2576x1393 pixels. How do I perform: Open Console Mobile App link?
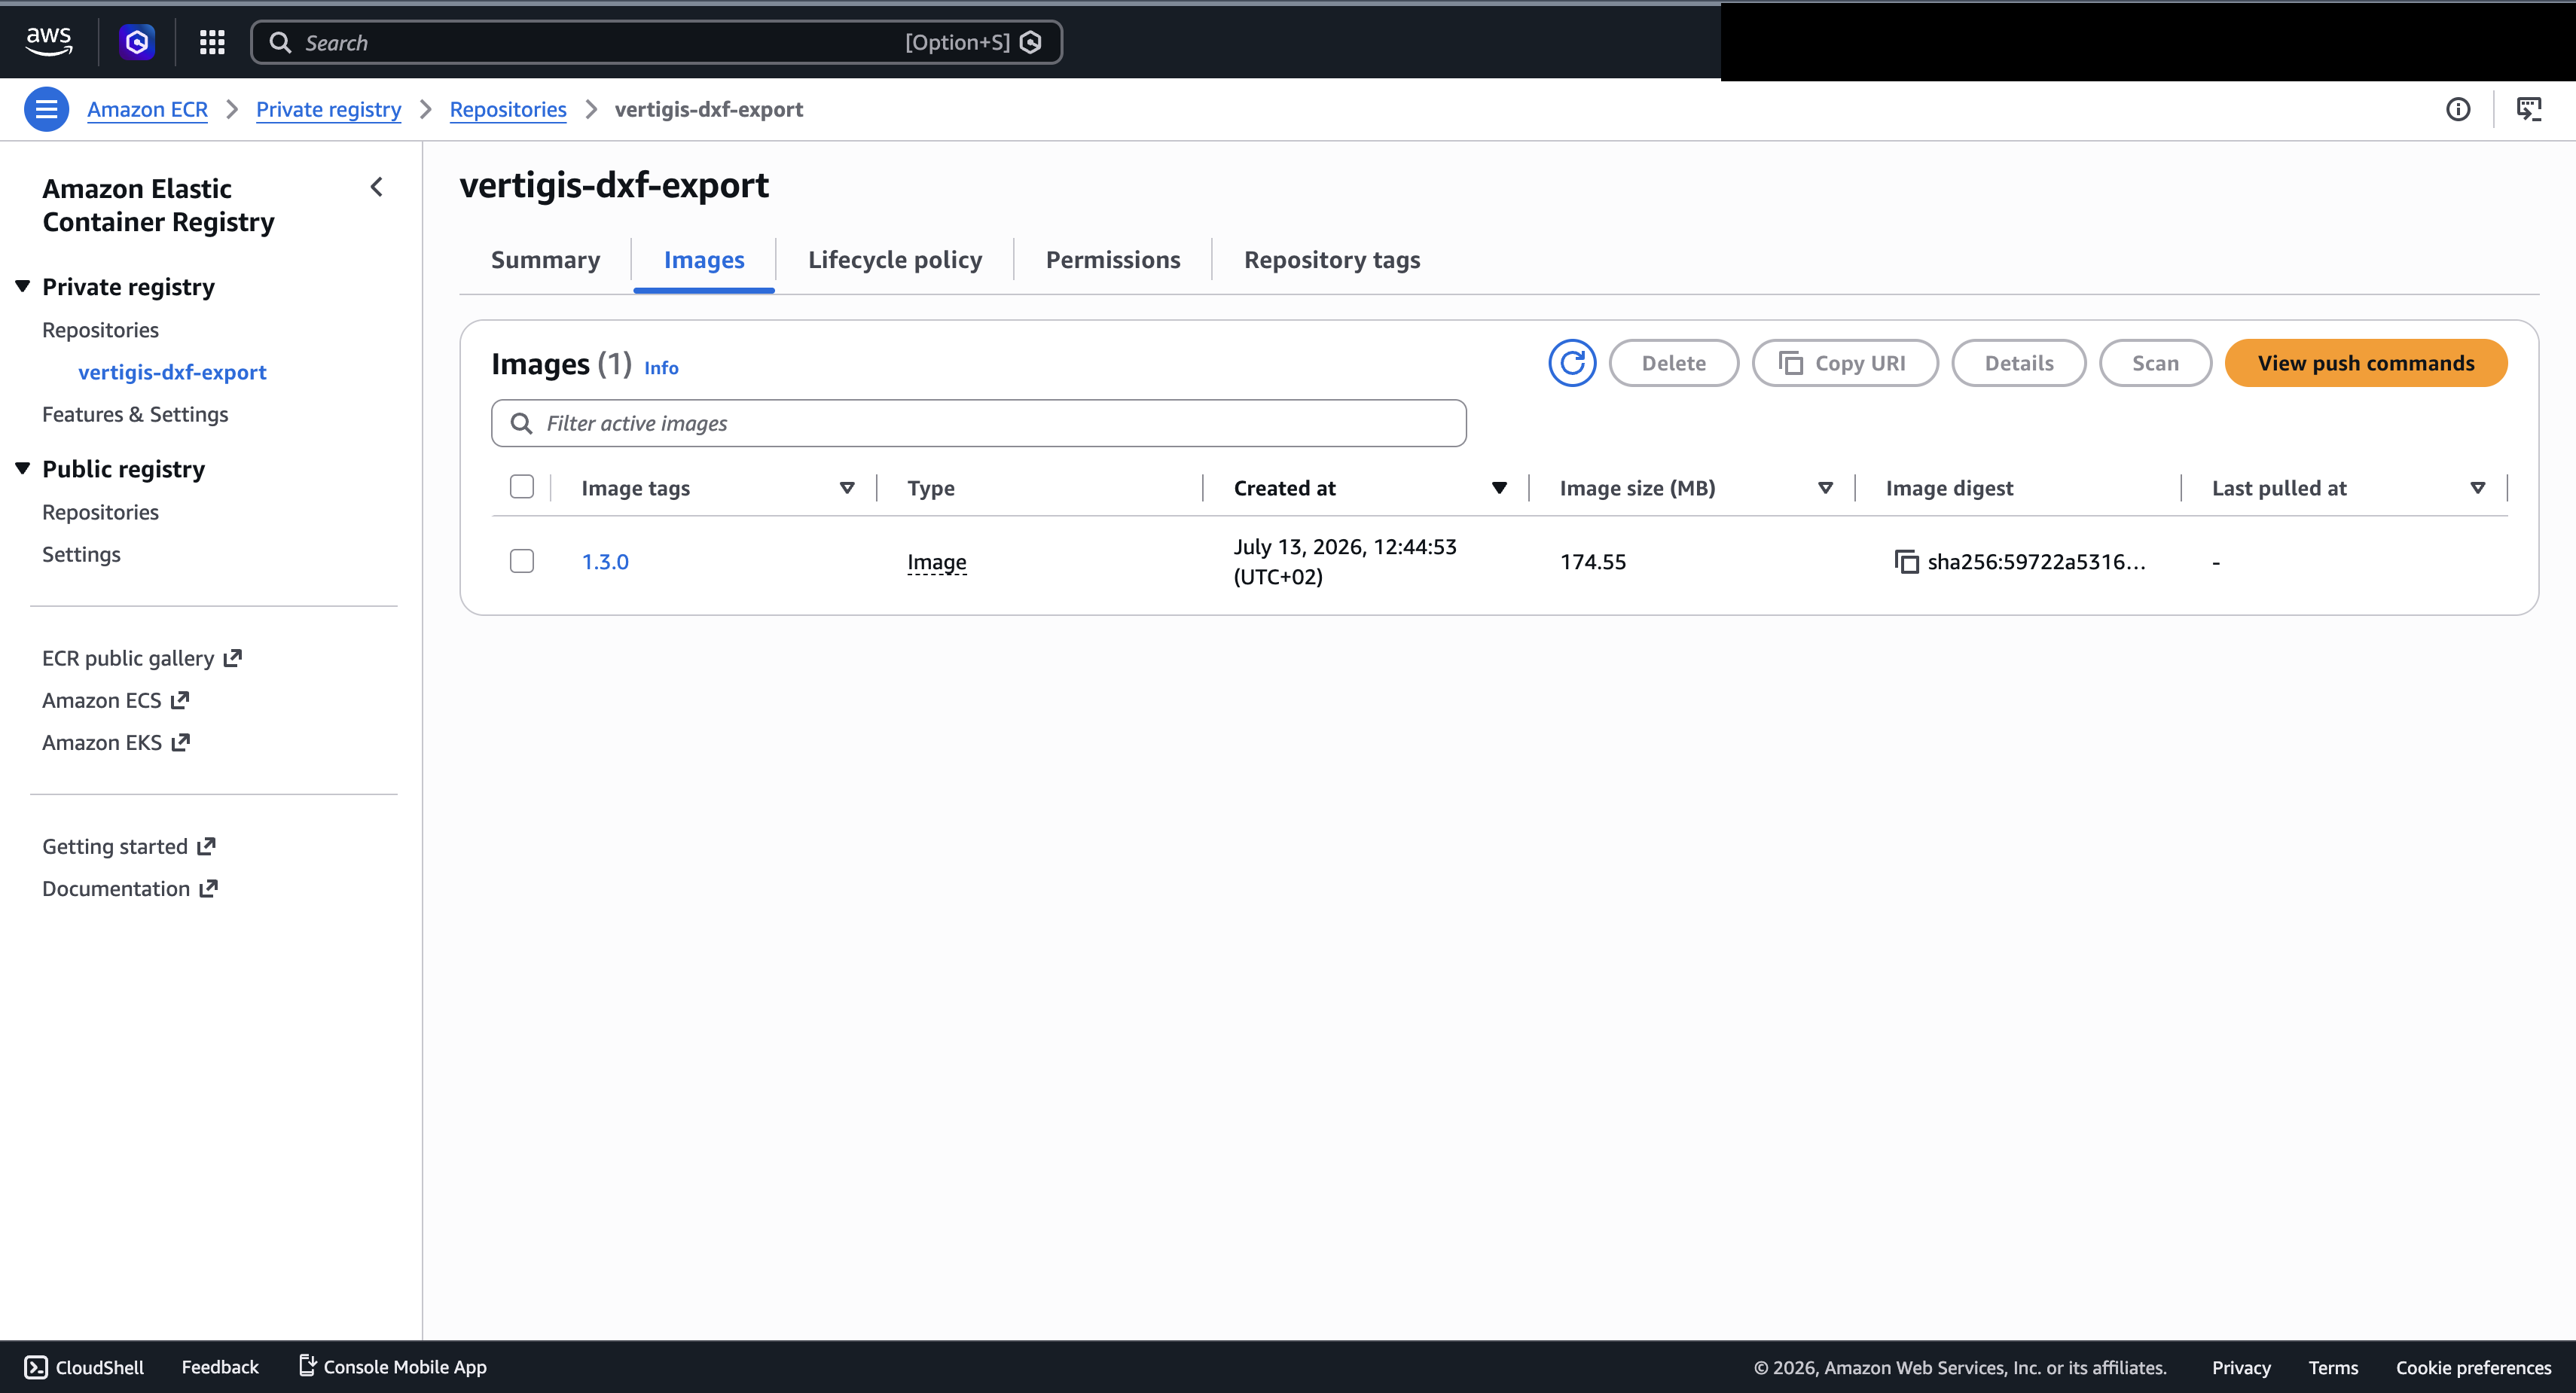point(393,1367)
